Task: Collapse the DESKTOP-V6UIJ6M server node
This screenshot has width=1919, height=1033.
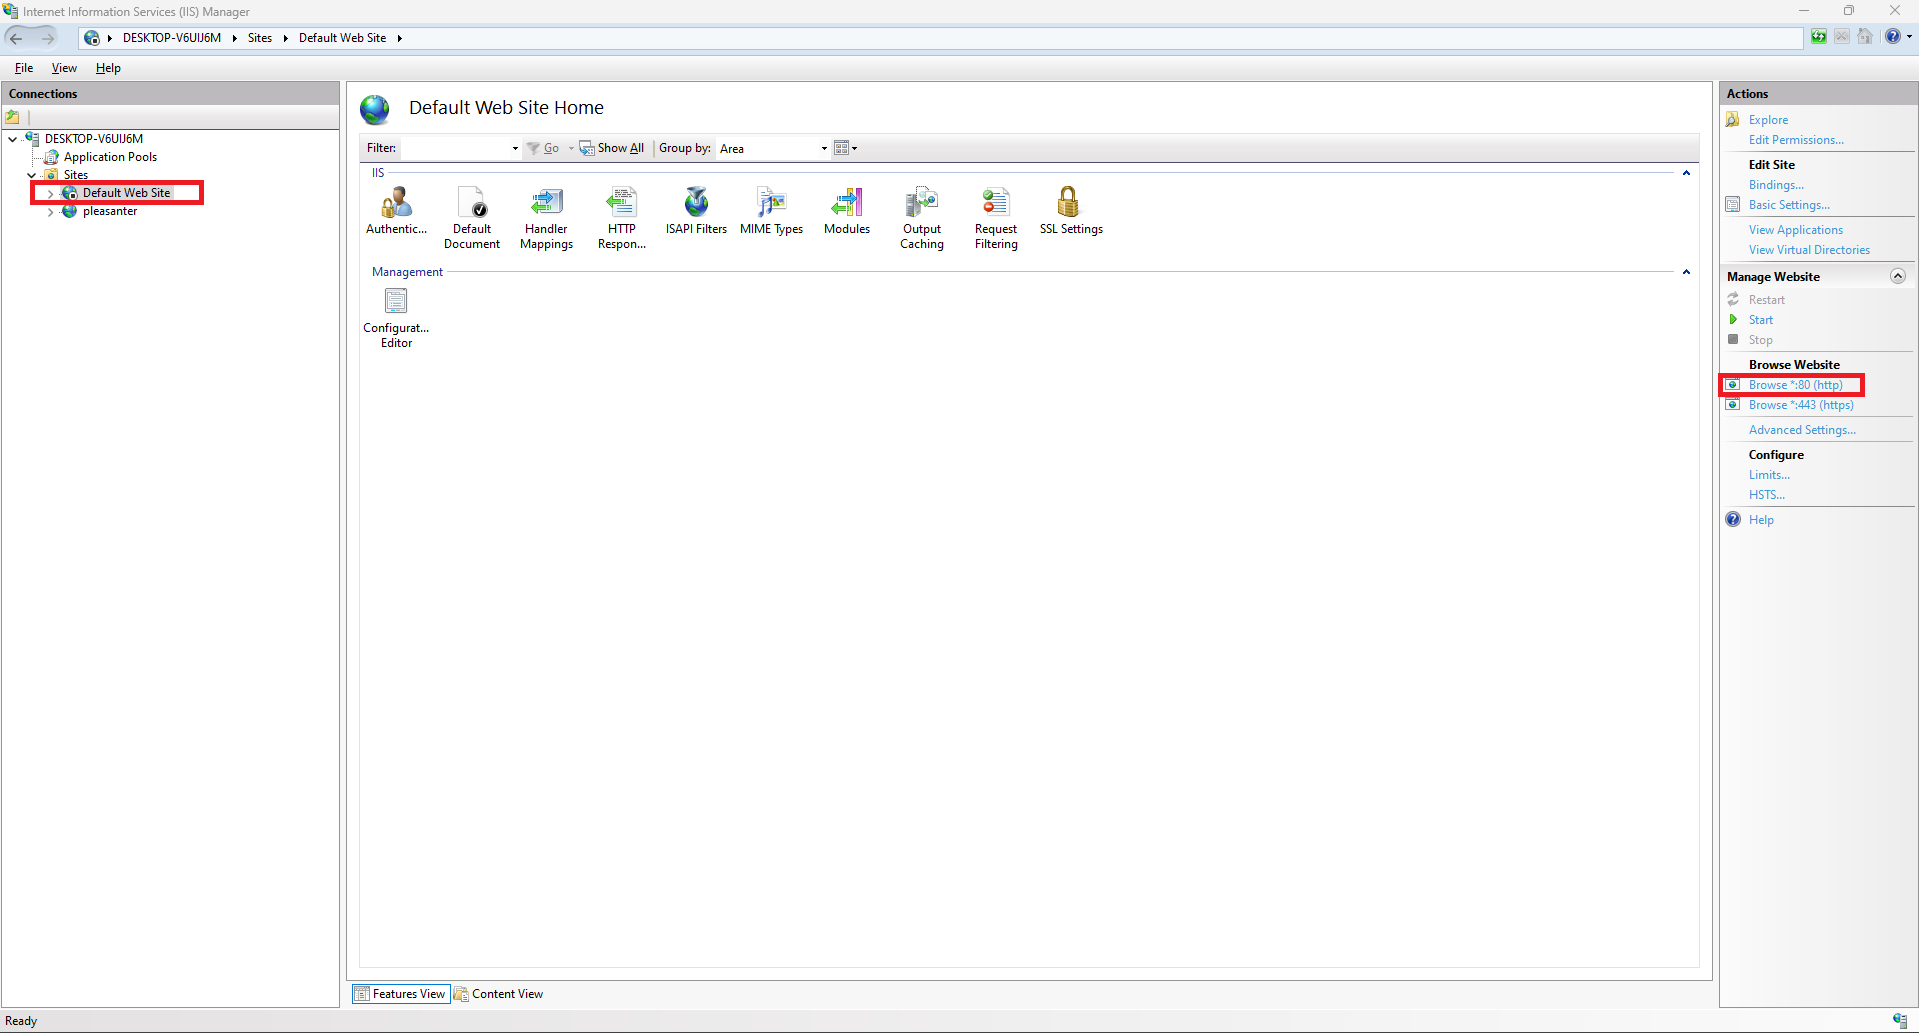Action: point(12,139)
